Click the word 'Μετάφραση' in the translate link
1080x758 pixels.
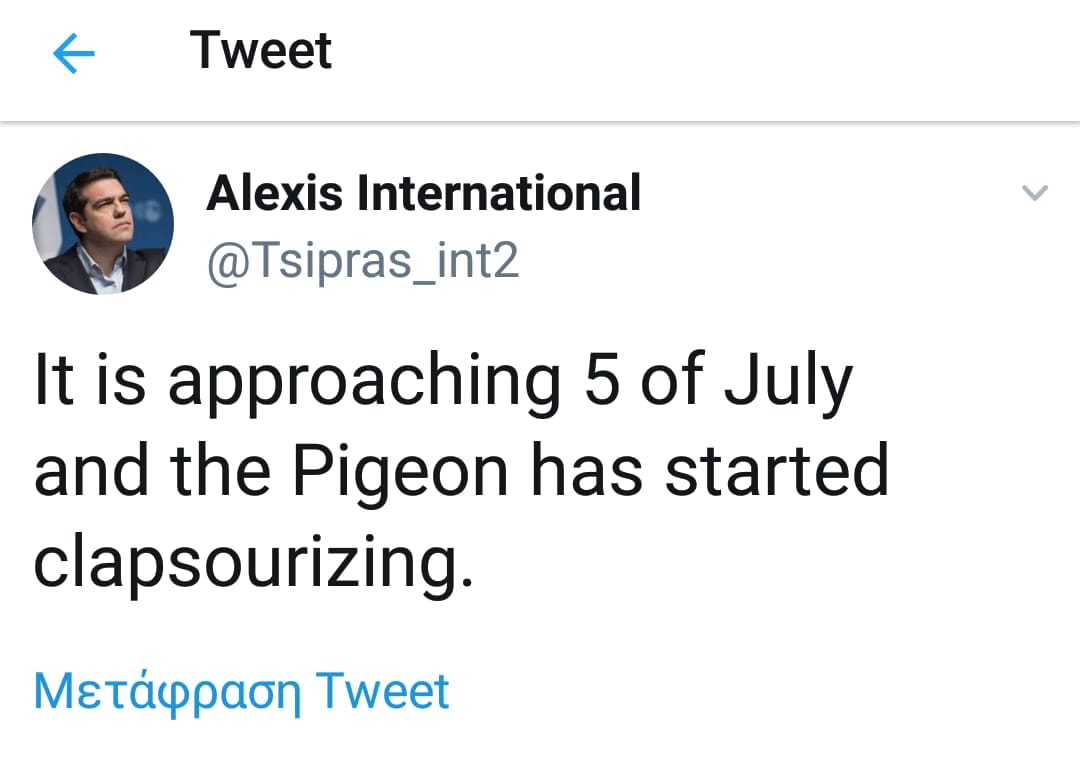pos(167,692)
